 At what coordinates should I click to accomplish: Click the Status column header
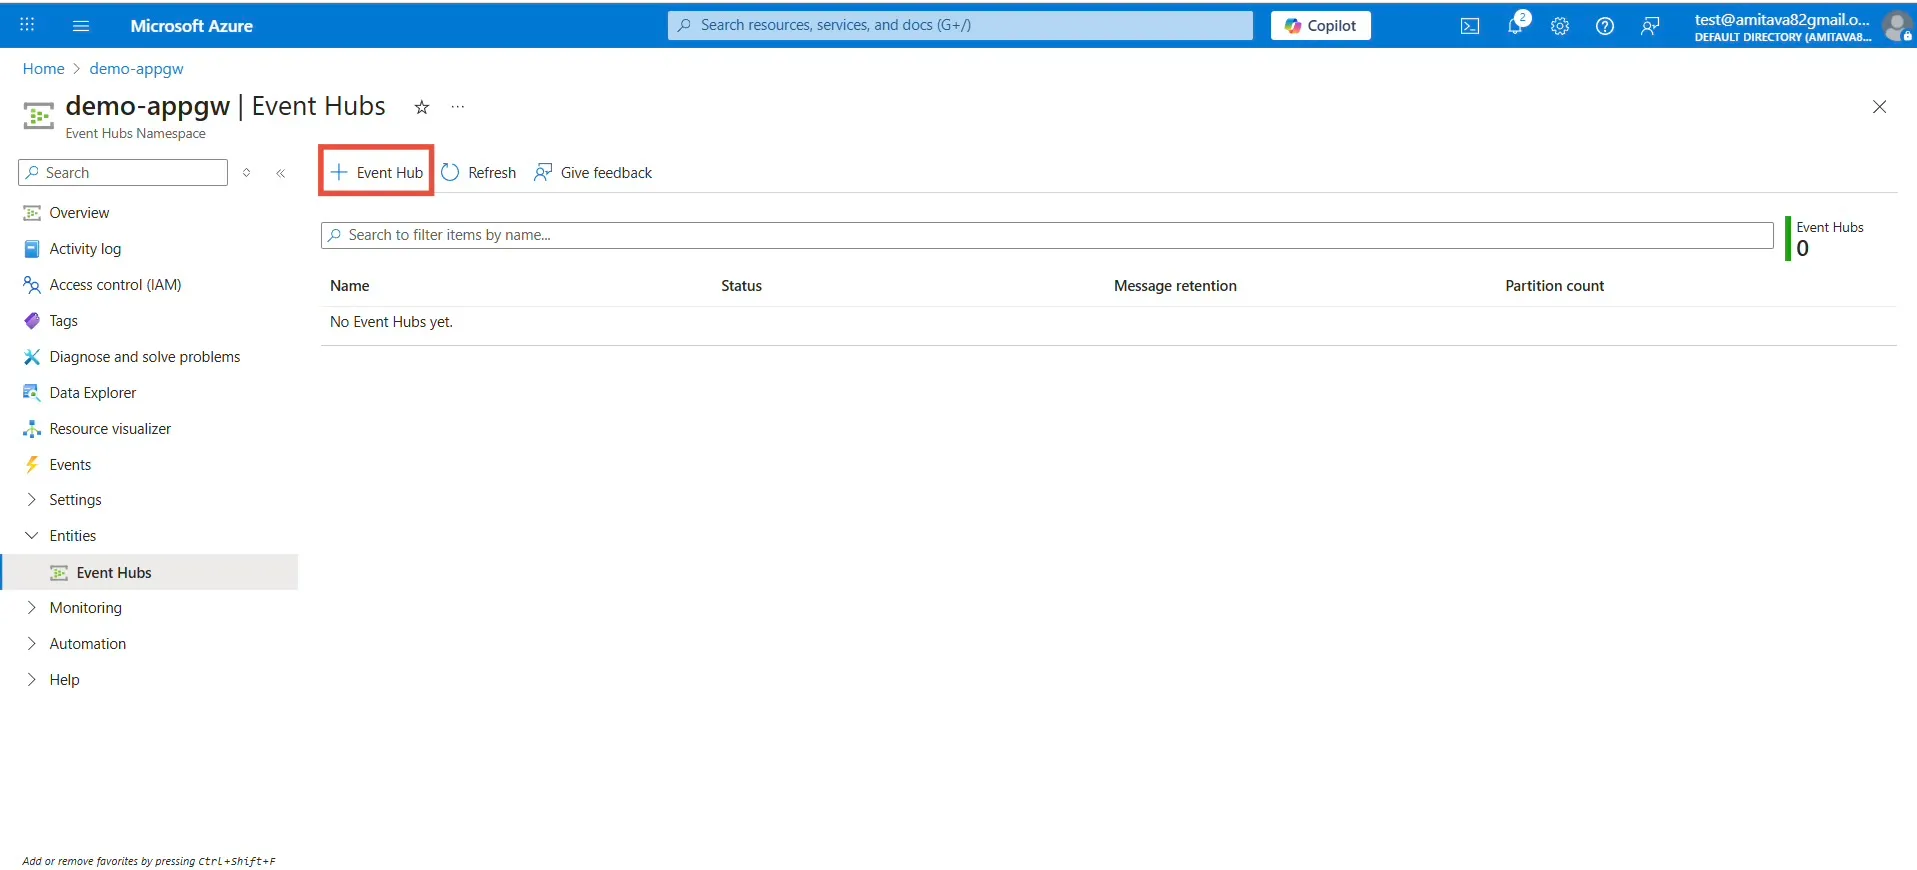(741, 286)
